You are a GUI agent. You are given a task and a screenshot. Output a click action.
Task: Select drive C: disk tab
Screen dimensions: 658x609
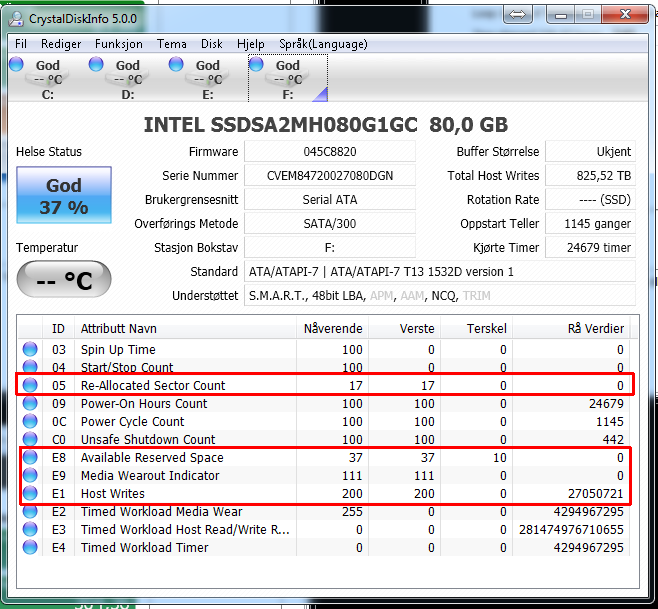click(47, 79)
